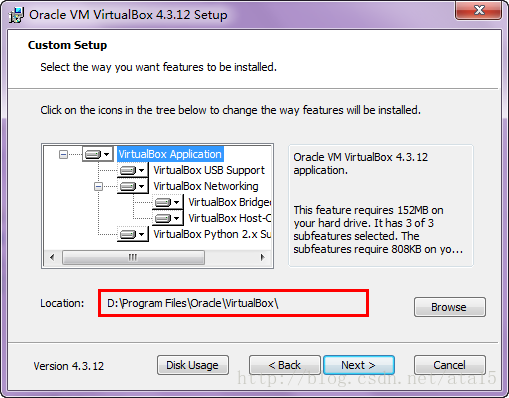
Task: Click the feature tree's right scroll arrow
Action: [263, 257]
